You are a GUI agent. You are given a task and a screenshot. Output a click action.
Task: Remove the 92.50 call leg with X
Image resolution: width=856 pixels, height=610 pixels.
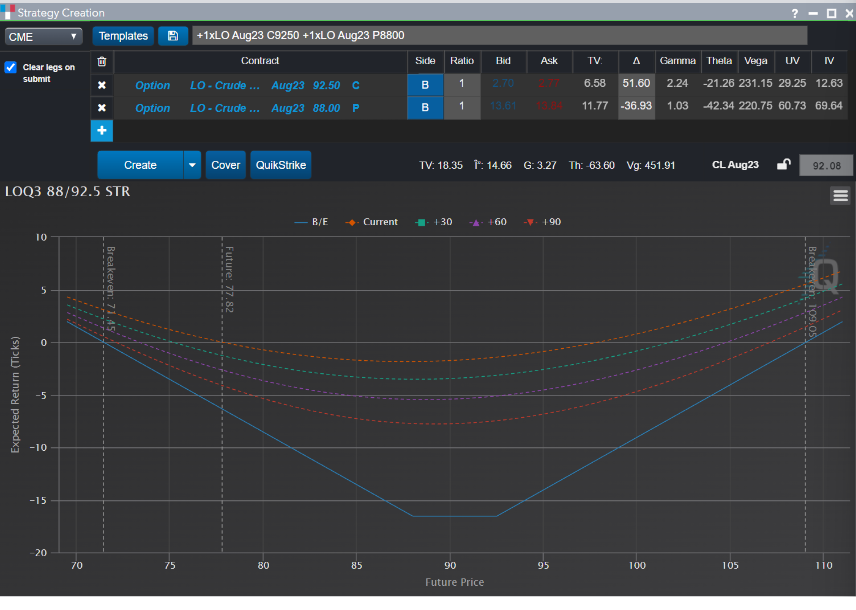(101, 85)
